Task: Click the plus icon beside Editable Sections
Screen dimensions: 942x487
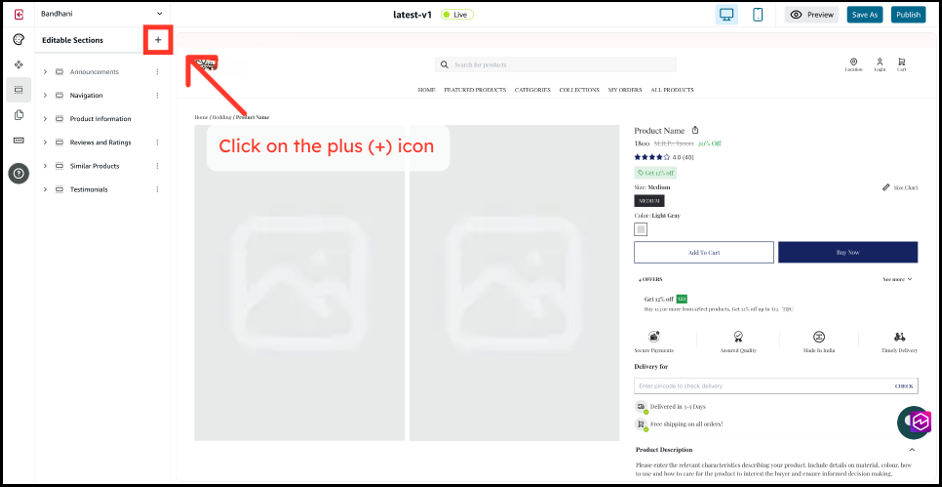Action: [157, 40]
